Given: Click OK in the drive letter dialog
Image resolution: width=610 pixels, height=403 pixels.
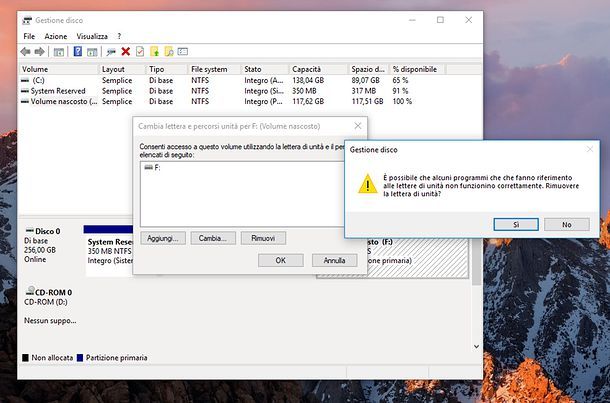Looking at the screenshot, I should click(x=281, y=260).
